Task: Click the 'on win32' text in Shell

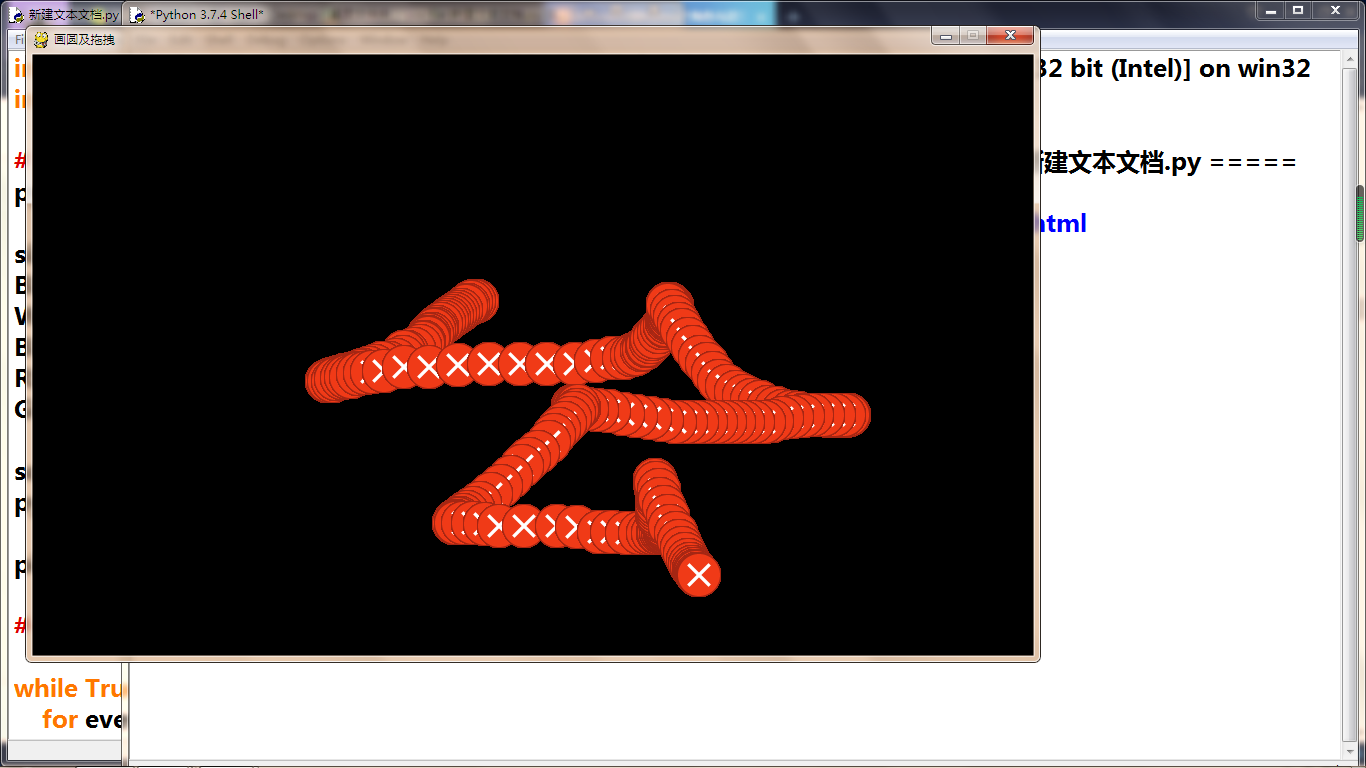Action: 1255,68
